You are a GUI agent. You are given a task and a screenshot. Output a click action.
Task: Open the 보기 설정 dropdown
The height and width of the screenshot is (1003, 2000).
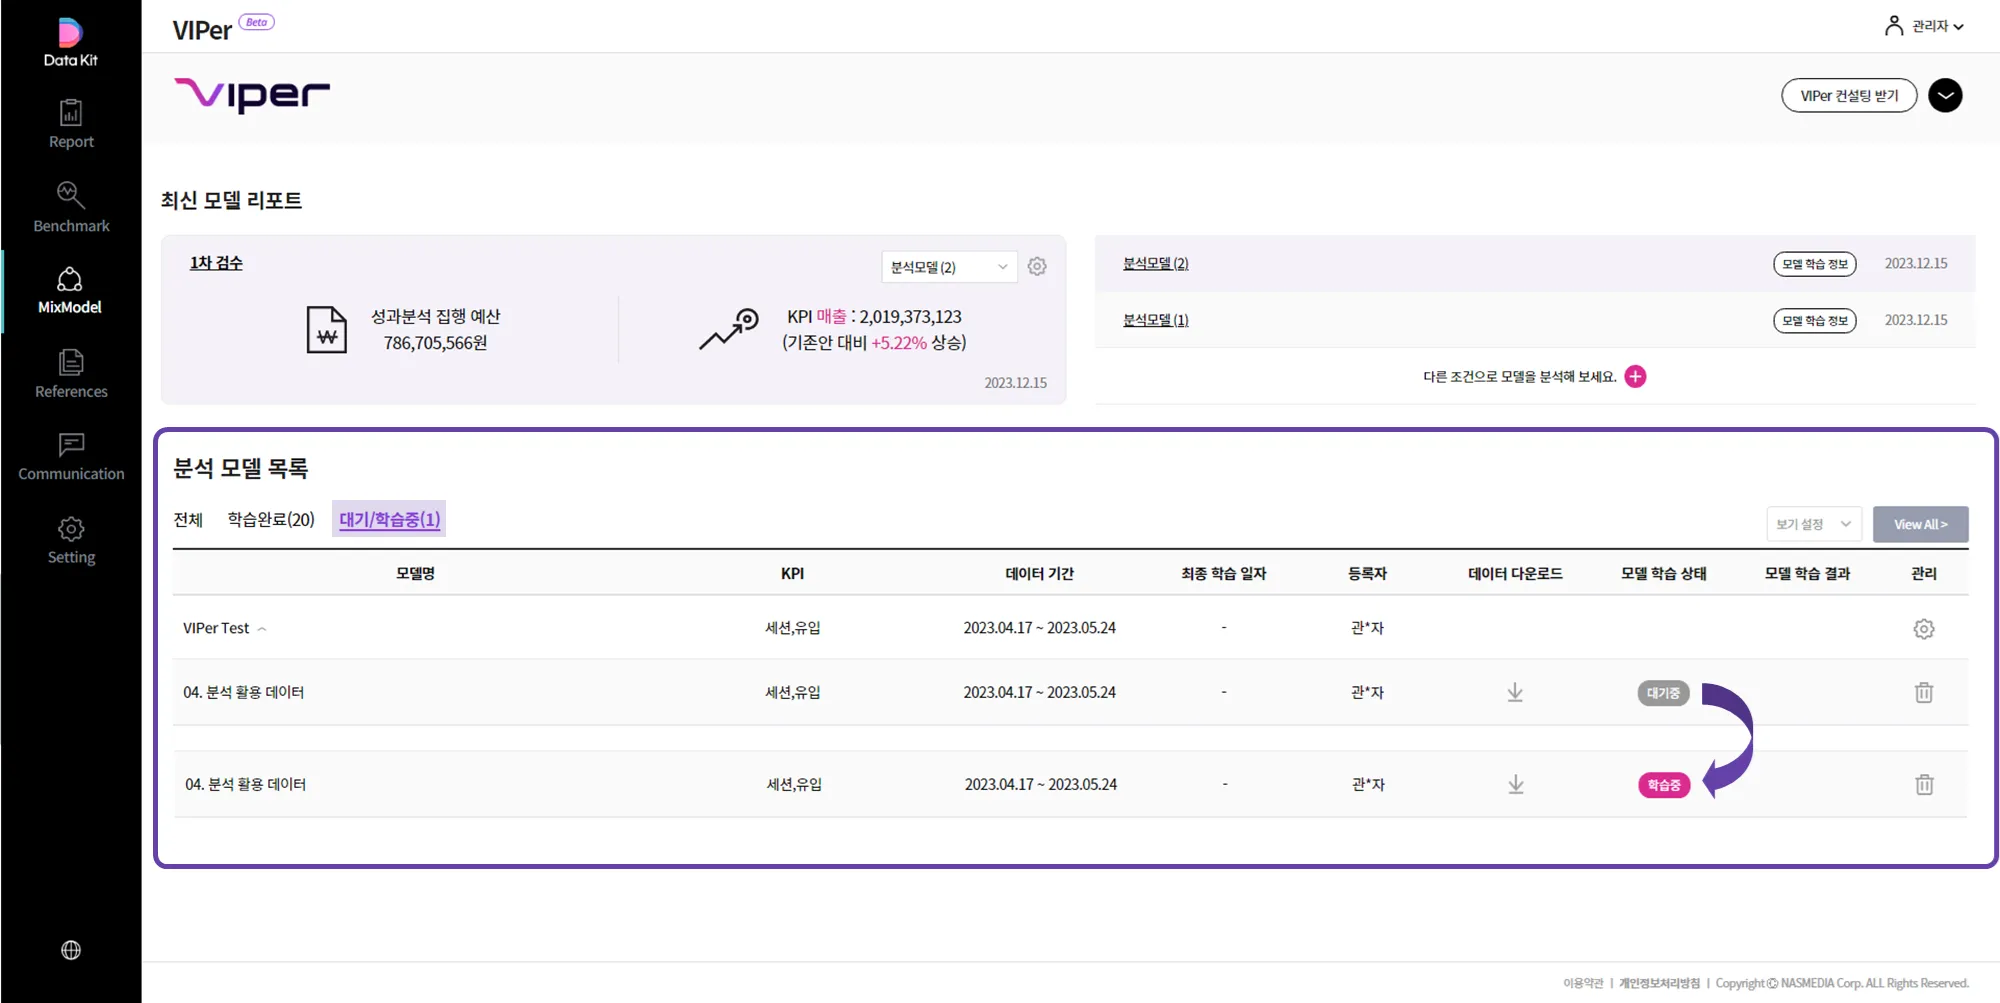click(x=1814, y=524)
